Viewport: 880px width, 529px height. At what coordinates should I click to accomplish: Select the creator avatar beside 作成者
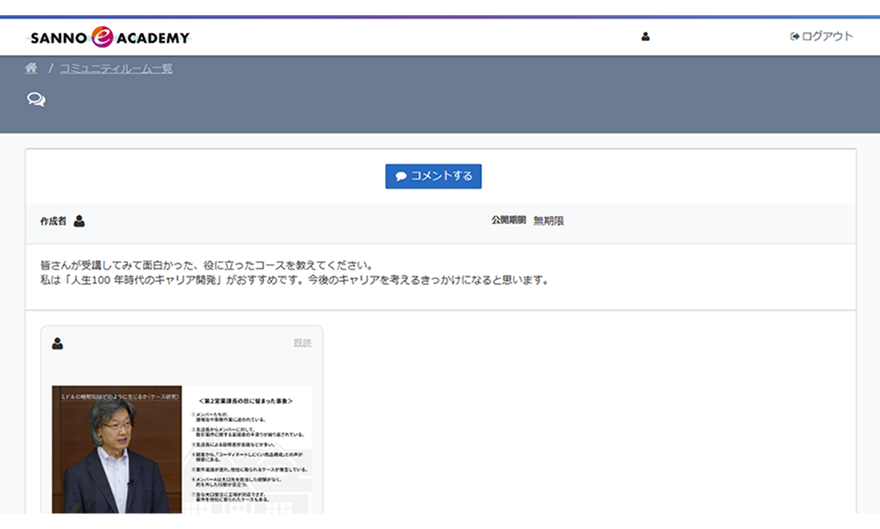(x=79, y=221)
